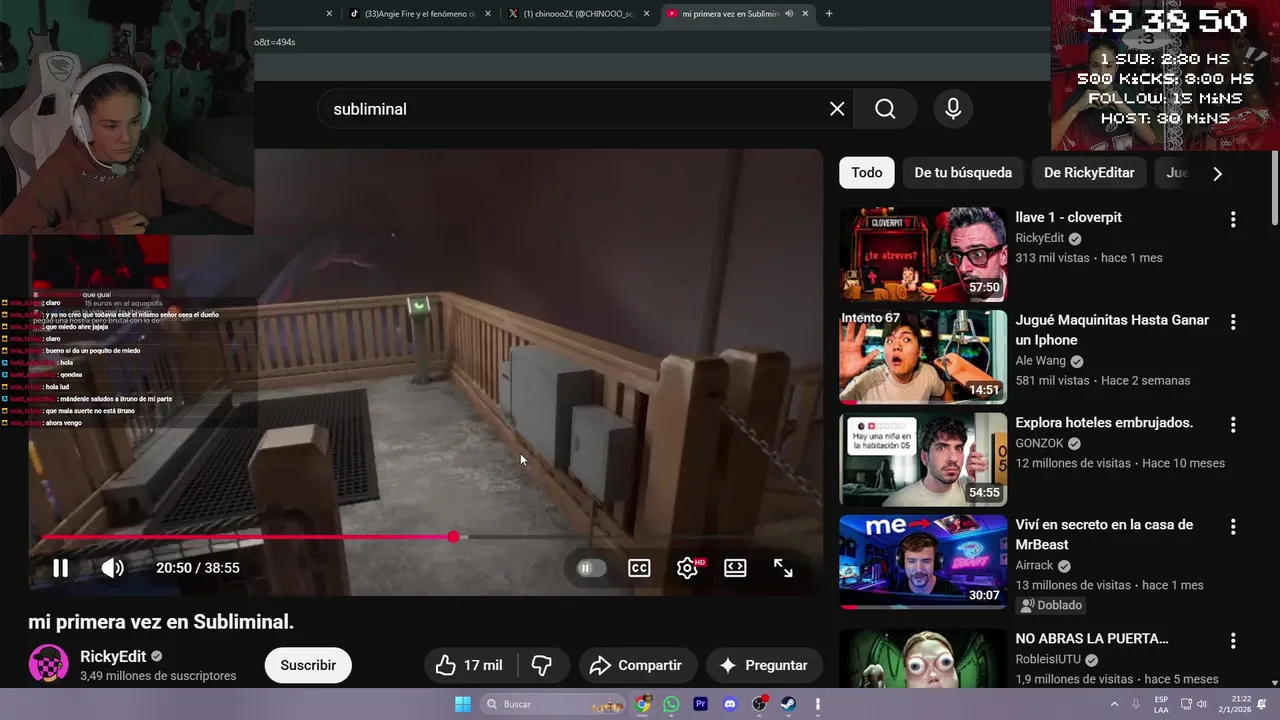Enter fullscreen mode in the player

[783, 568]
